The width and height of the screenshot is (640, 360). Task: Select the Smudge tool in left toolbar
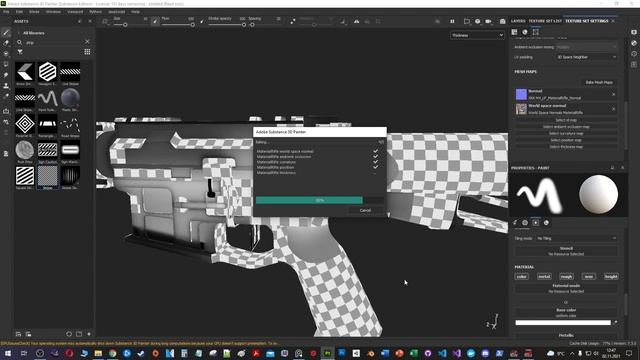coord(6,75)
